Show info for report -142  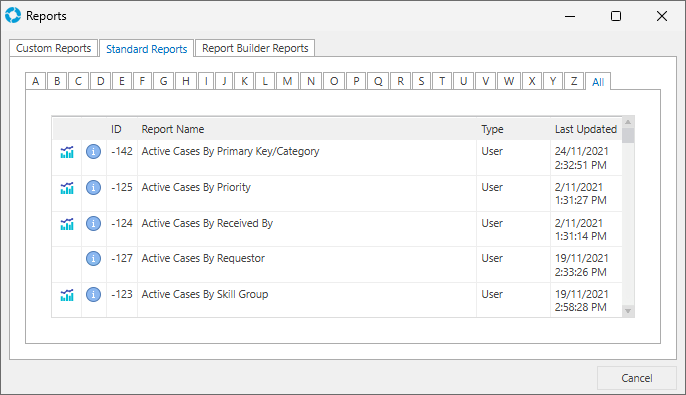[93, 152]
